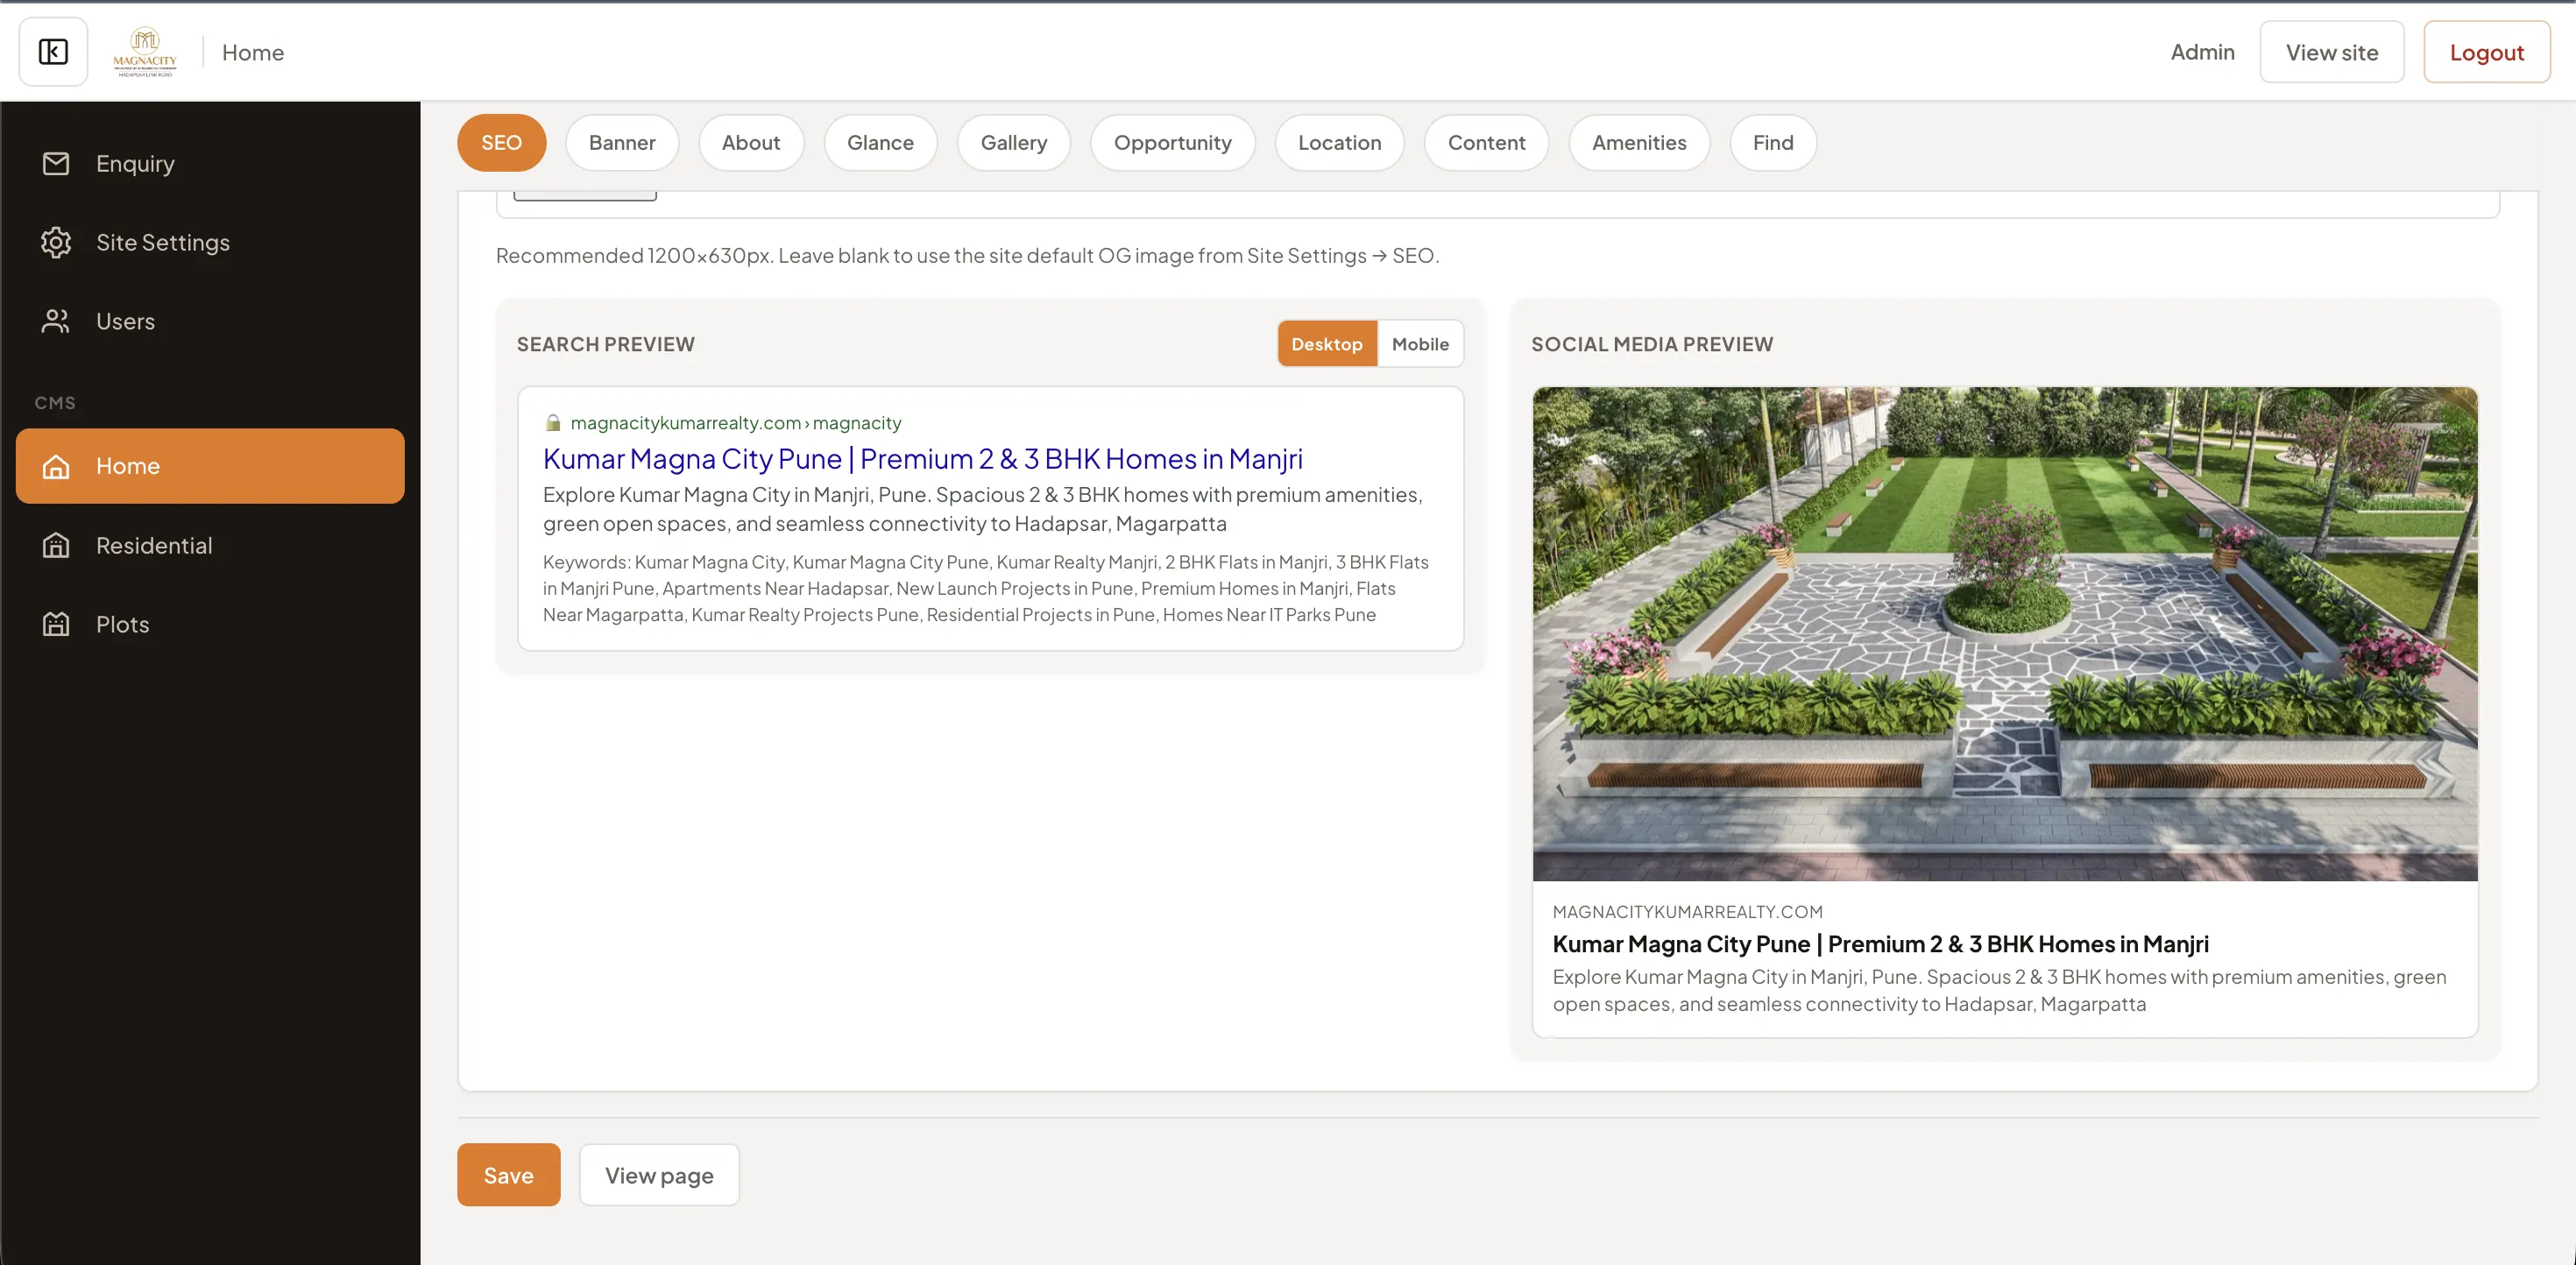This screenshot has height=1265, width=2576.
Task: Click the CMS section label in sidebar
Action: 55,403
